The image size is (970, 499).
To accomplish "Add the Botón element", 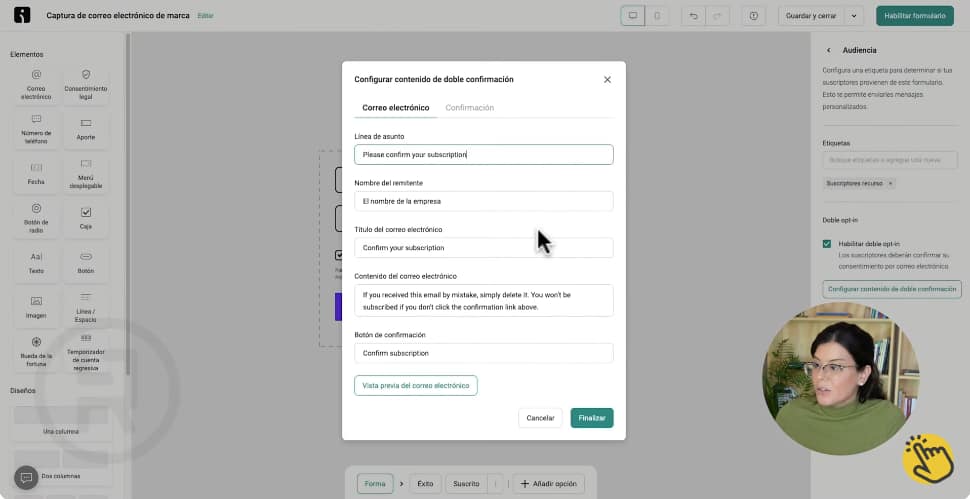I will coord(85,263).
